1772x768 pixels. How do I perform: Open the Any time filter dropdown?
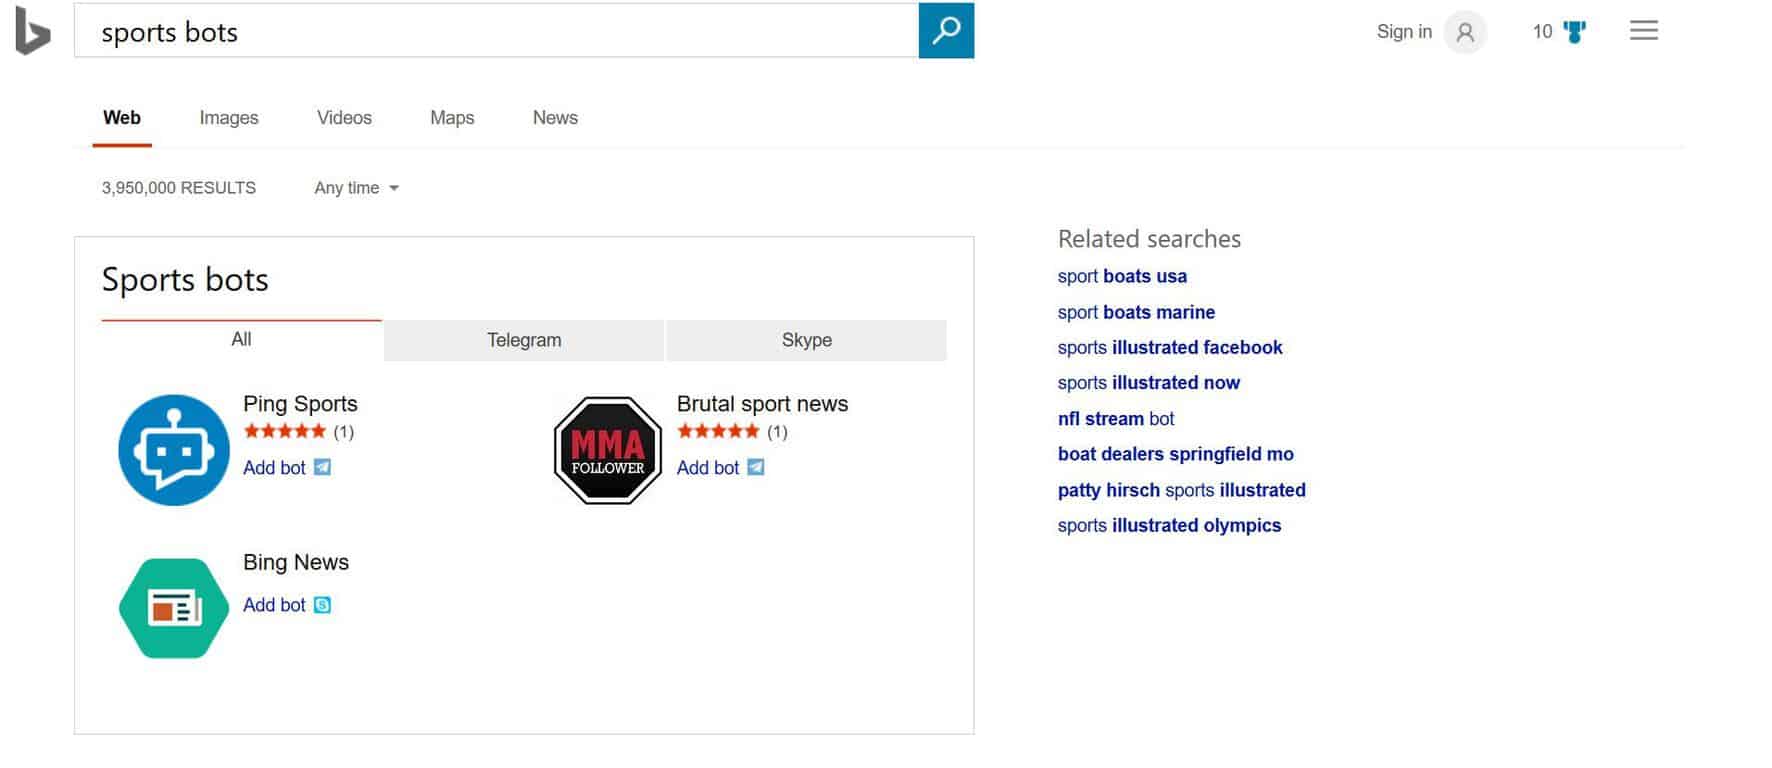(x=357, y=188)
